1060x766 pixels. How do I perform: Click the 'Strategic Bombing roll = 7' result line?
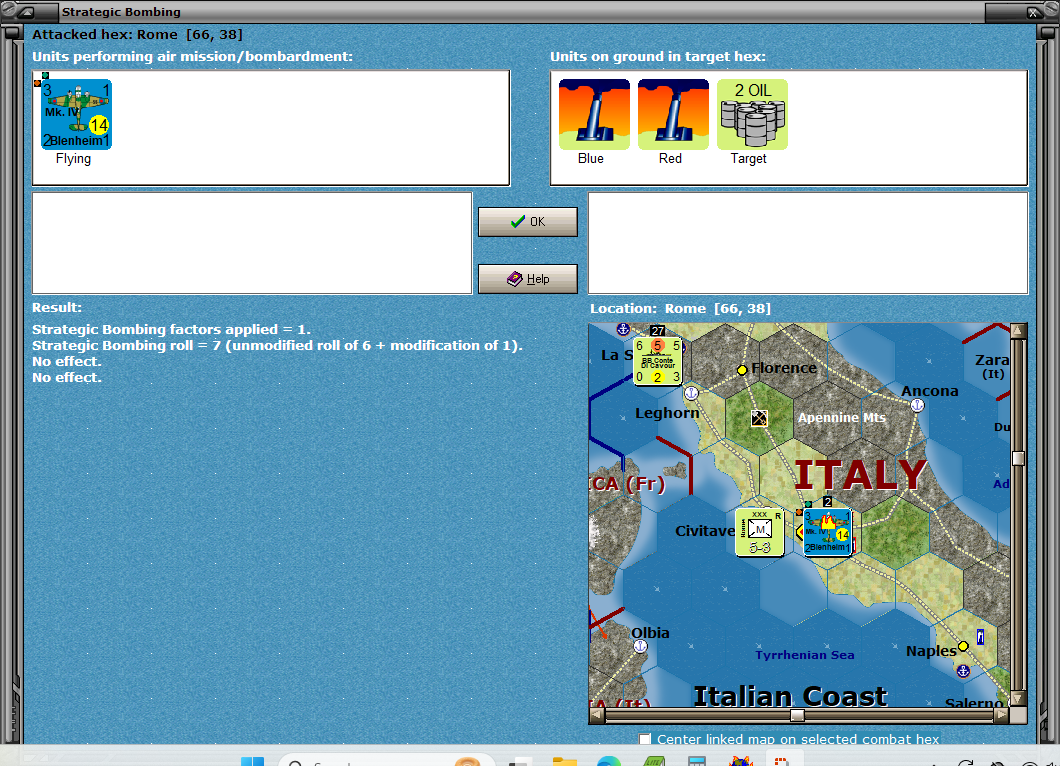[277, 345]
